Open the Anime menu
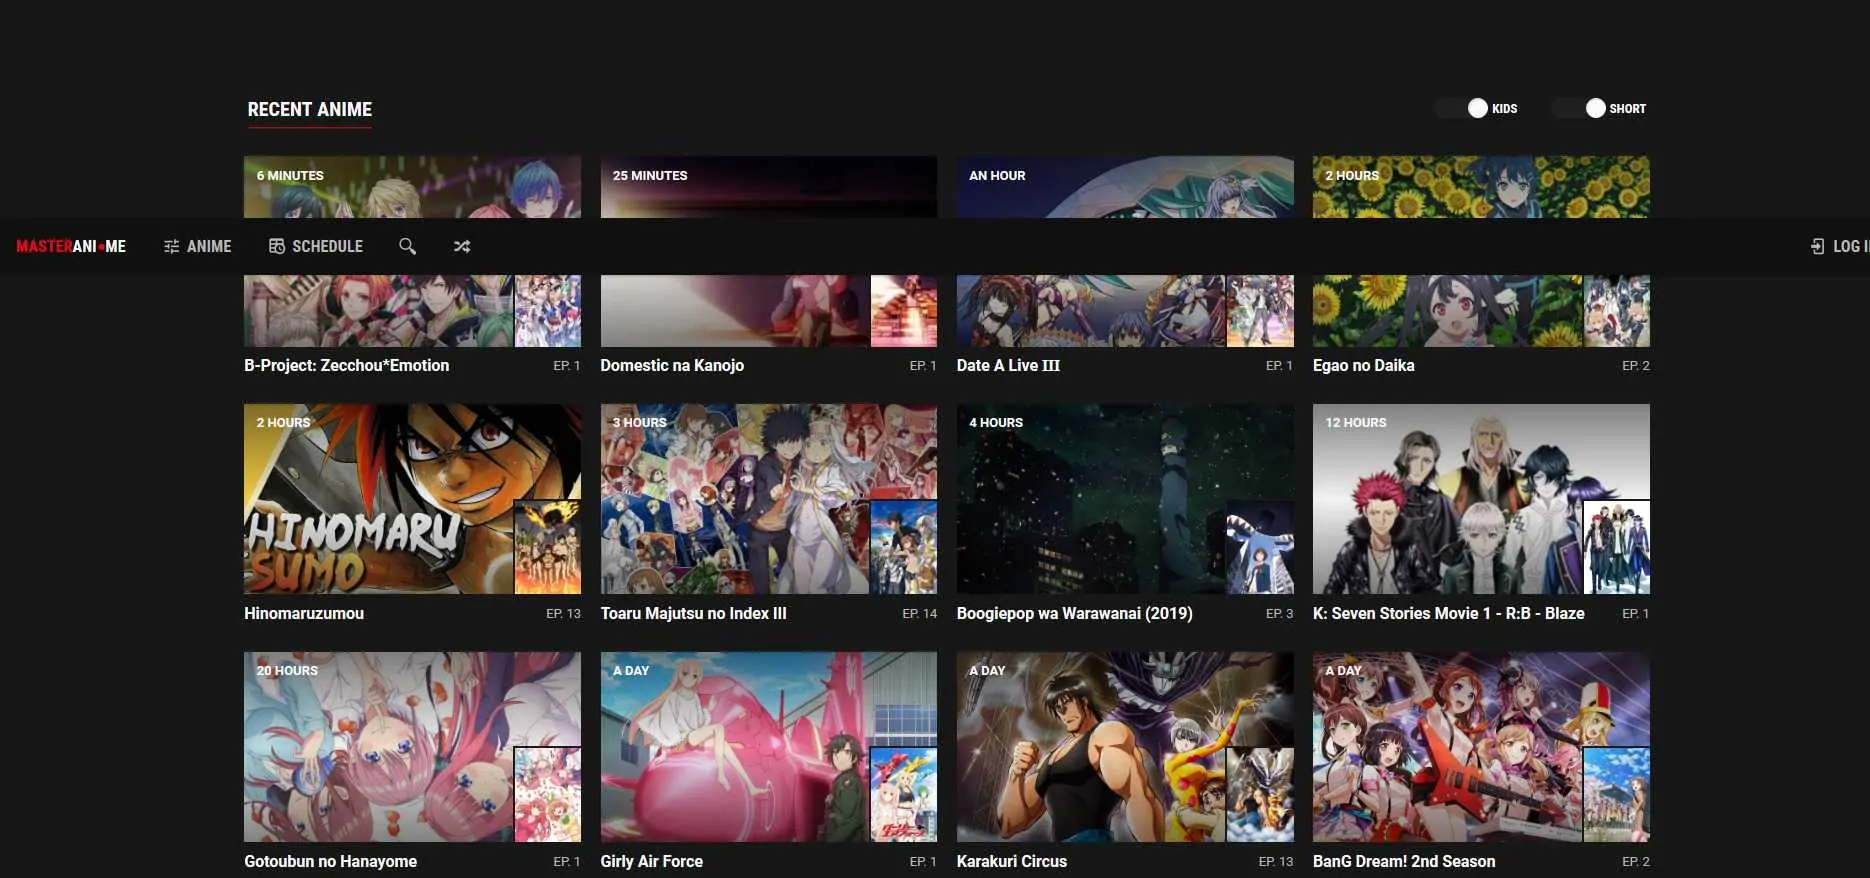 [x=197, y=246]
